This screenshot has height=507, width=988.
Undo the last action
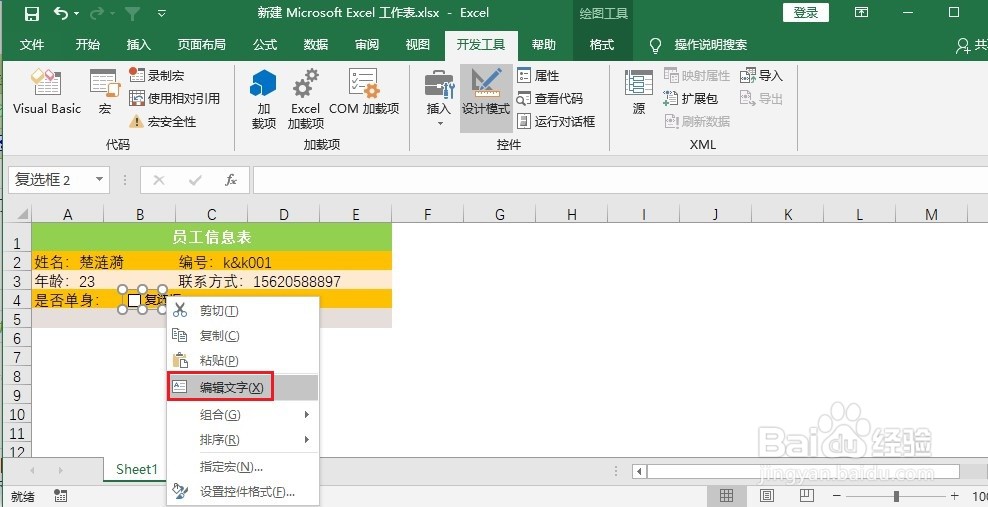tap(60, 13)
